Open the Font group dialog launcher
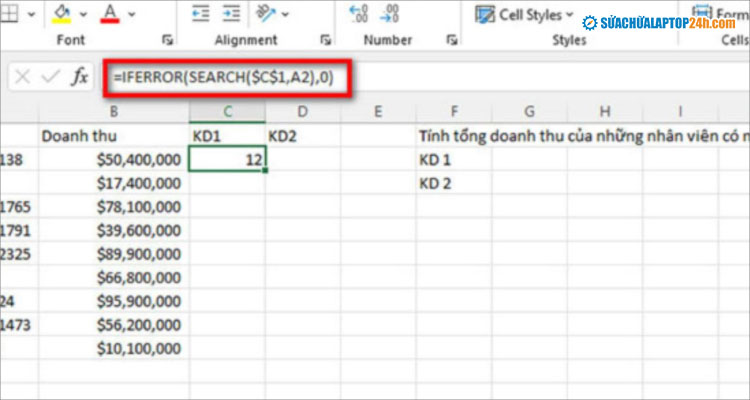Screen dimensions: 750x400 [167, 41]
